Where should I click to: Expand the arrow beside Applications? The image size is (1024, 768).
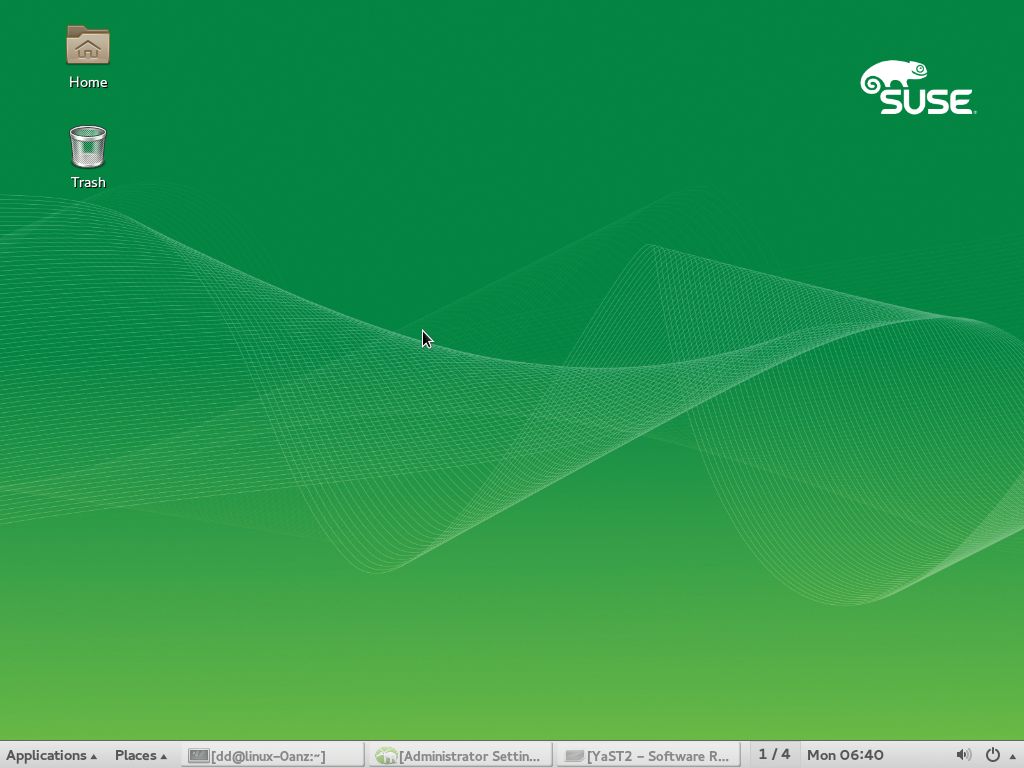pyautogui.click(x=94, y=756)
